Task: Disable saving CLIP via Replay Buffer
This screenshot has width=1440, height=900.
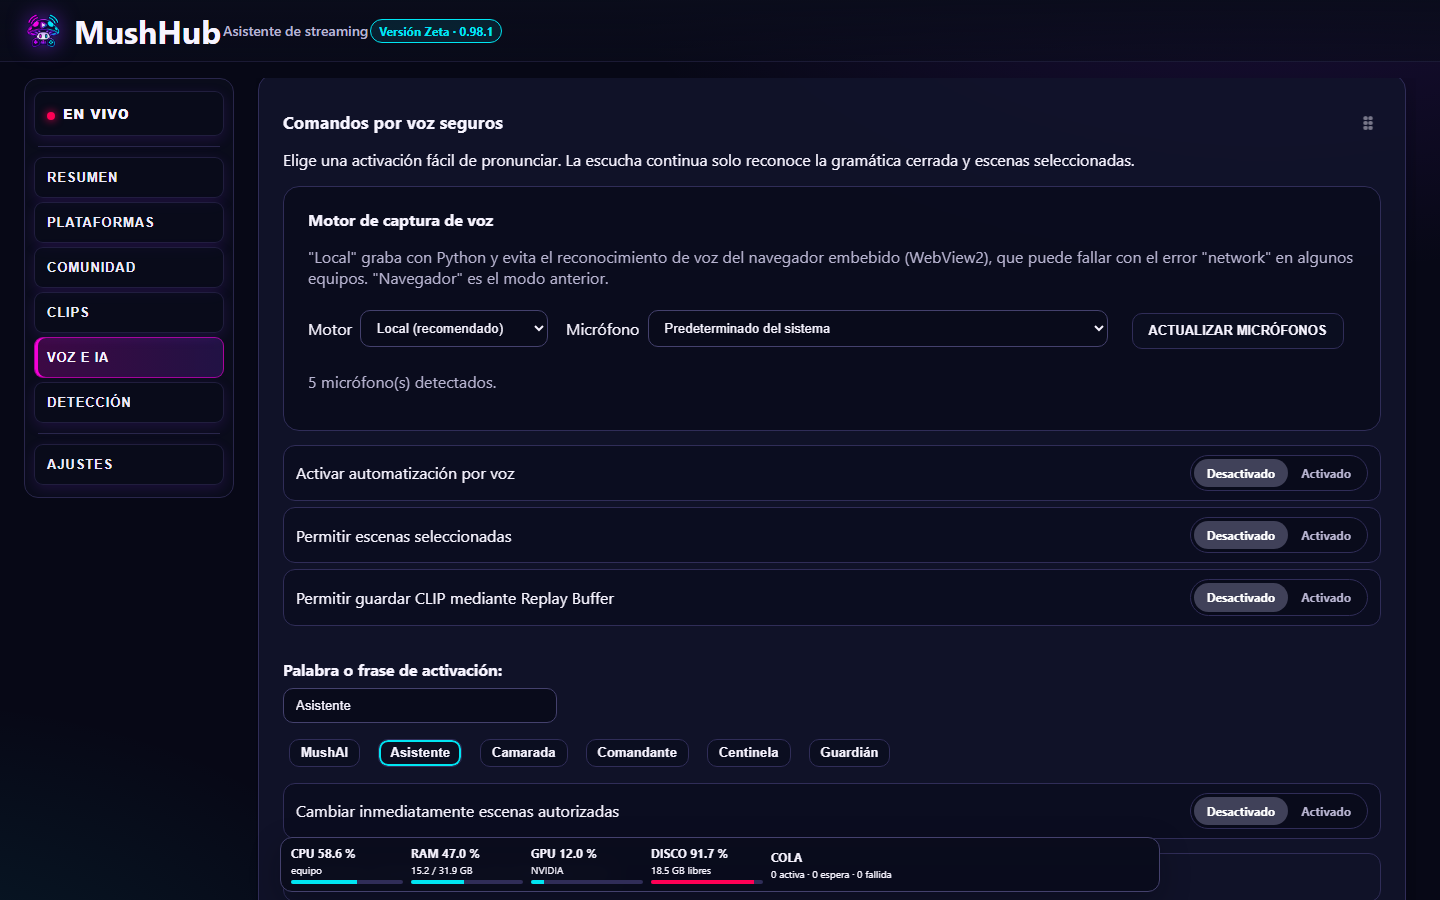Action: click(x=1240, y=598)
